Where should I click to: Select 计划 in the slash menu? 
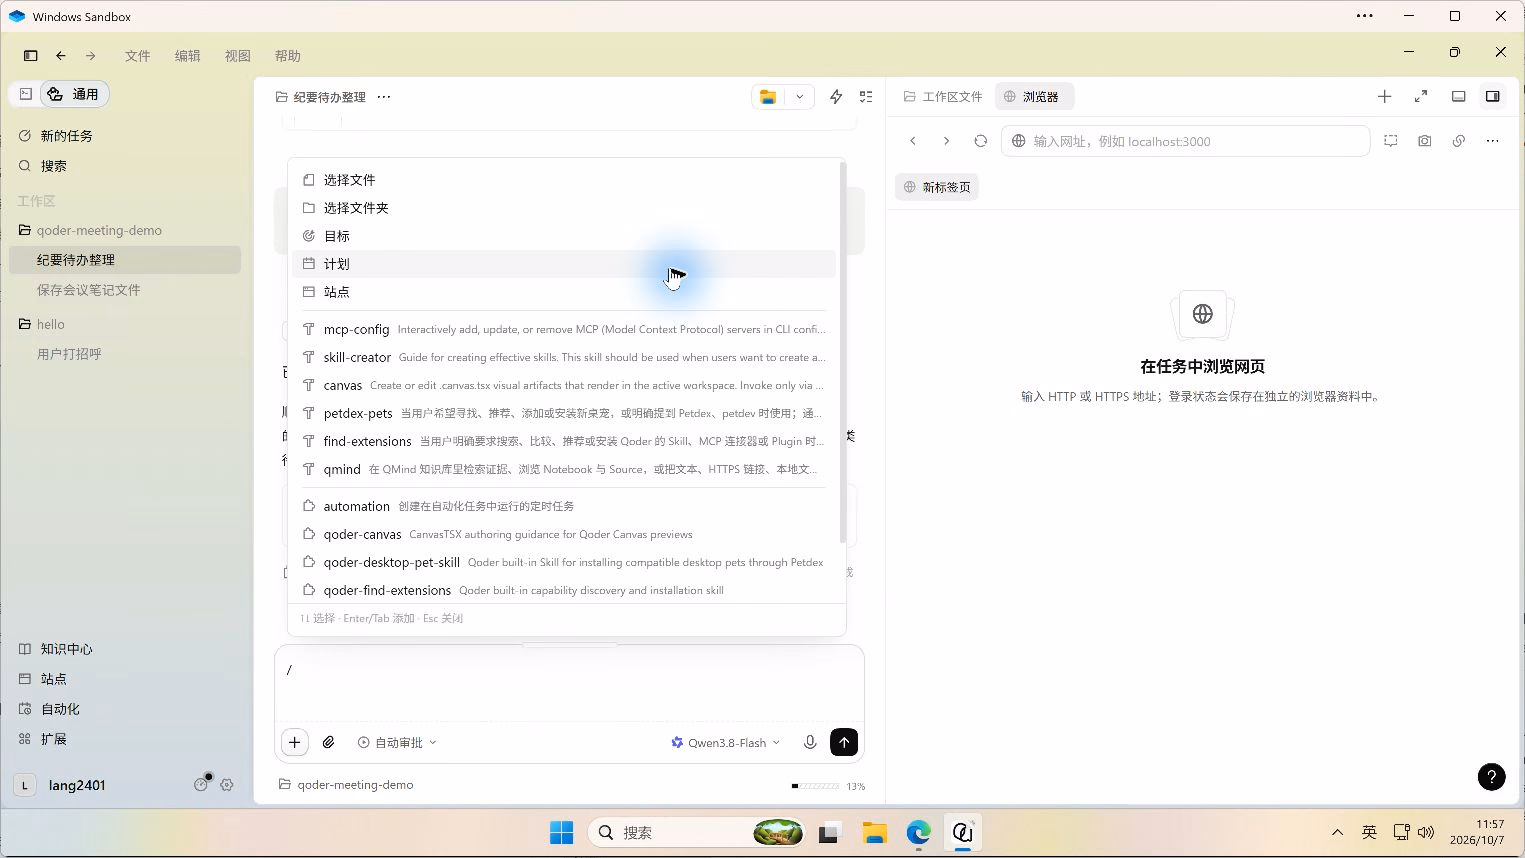(564, 264)
